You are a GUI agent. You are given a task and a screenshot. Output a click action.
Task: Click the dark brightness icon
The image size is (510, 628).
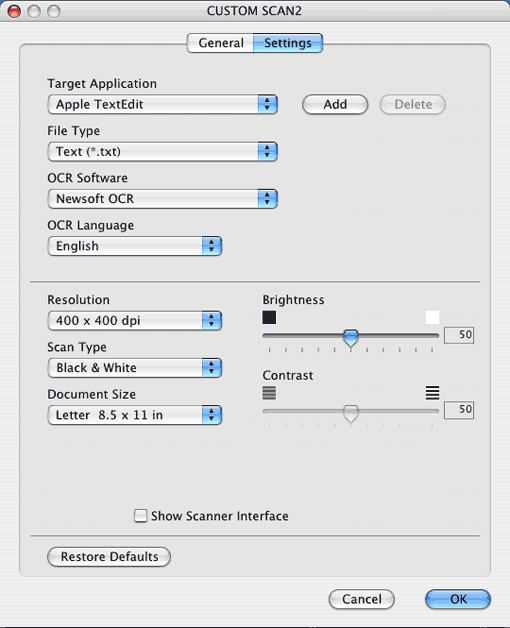(x=269, y=318)
